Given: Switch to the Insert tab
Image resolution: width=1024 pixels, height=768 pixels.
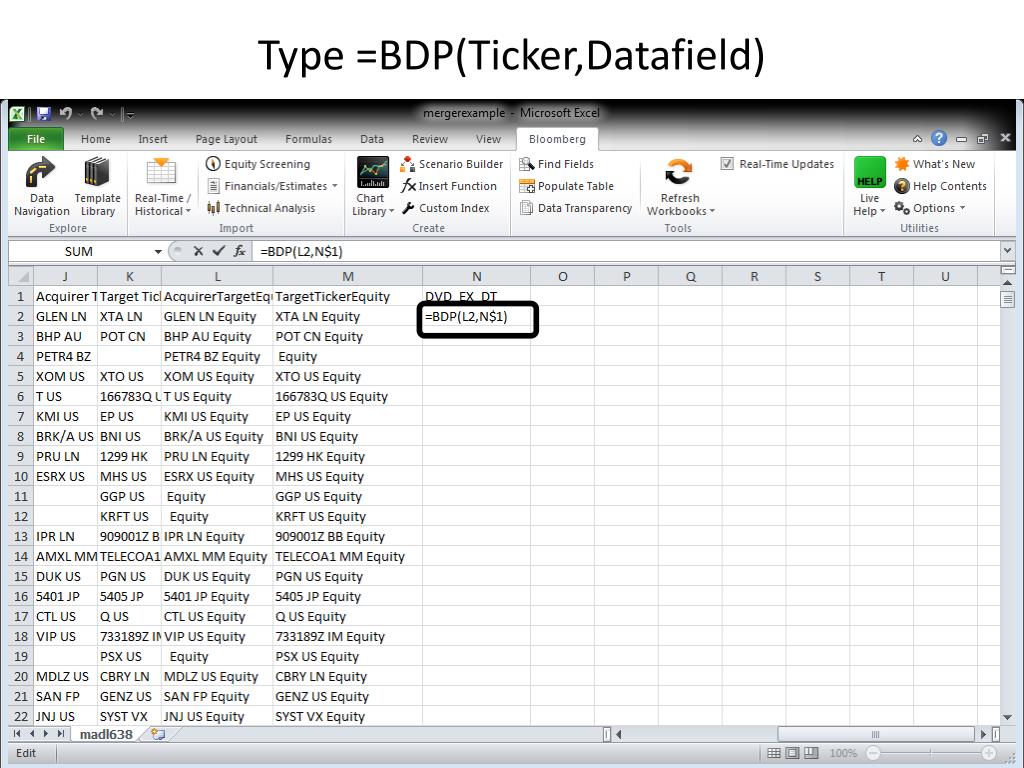Looking at the screenshot, I should (153, 138).
